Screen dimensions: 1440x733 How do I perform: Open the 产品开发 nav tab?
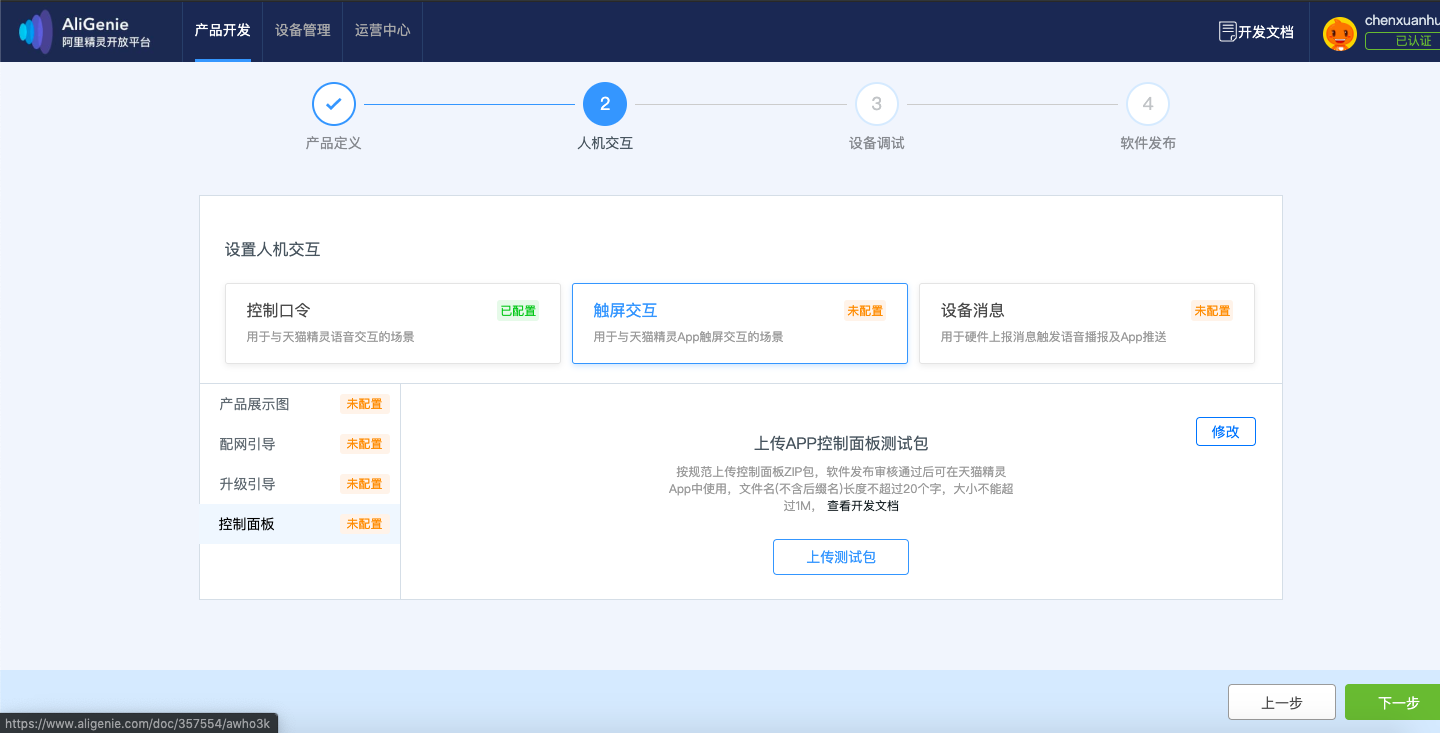[x=223, y=30]
